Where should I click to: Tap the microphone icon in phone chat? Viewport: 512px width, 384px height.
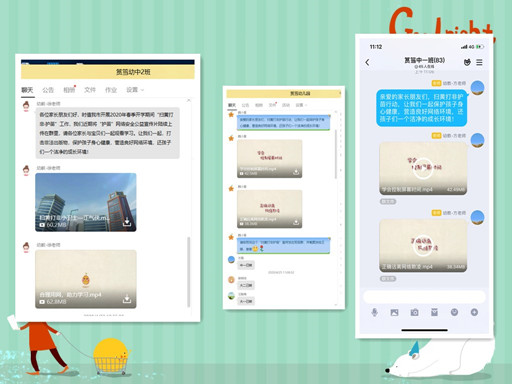[x=375, y=312]
